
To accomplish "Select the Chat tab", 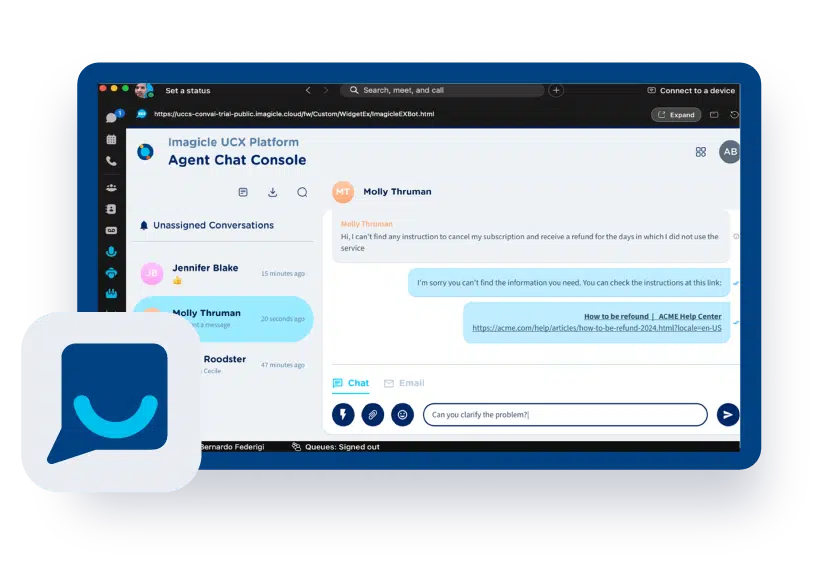I will (351, 383).
